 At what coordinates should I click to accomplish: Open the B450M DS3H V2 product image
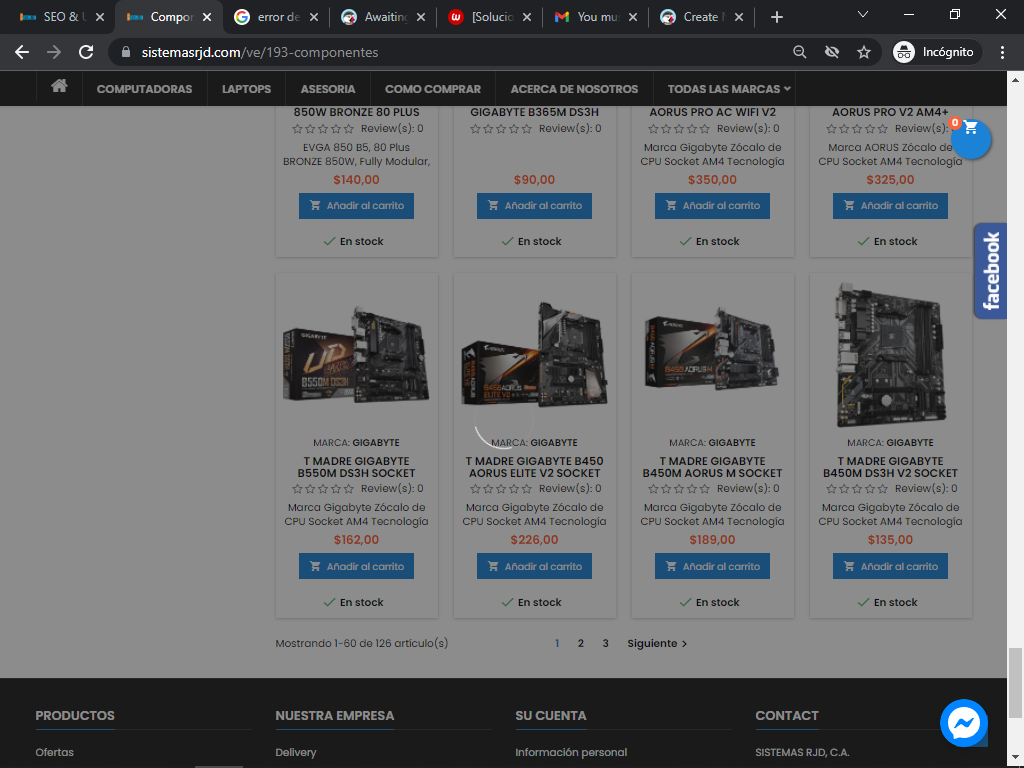(x=890, y=355)
